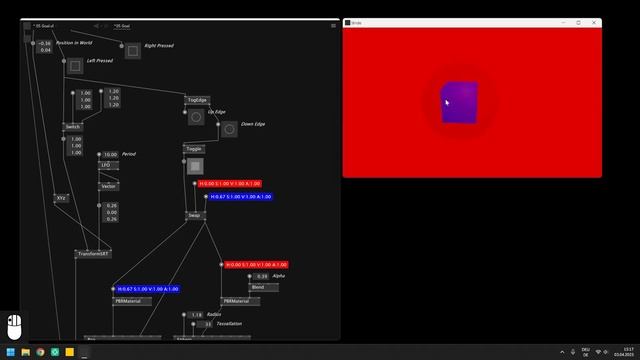The height and width of the screenshot is (360, 640).
Task: Click the back navigation arrow in patch header
Action: click(x=96, y=26)
